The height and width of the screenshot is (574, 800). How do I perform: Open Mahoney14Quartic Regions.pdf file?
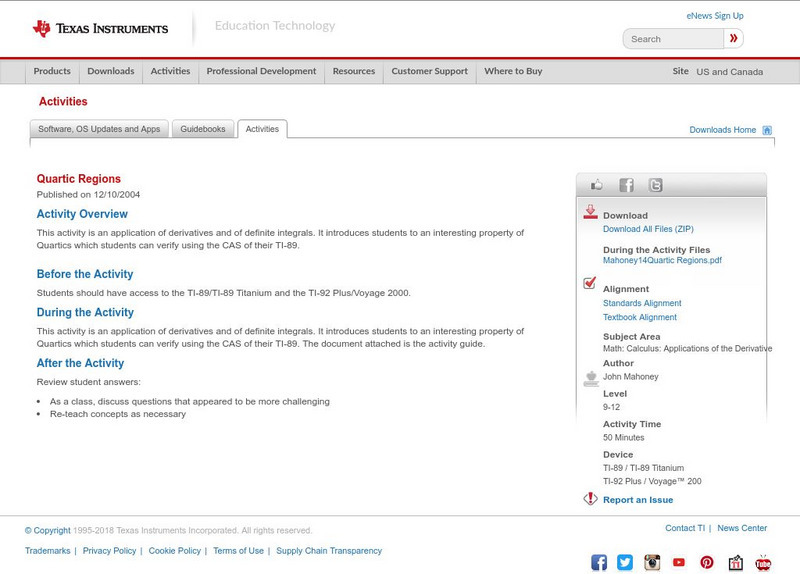point(662,260)
